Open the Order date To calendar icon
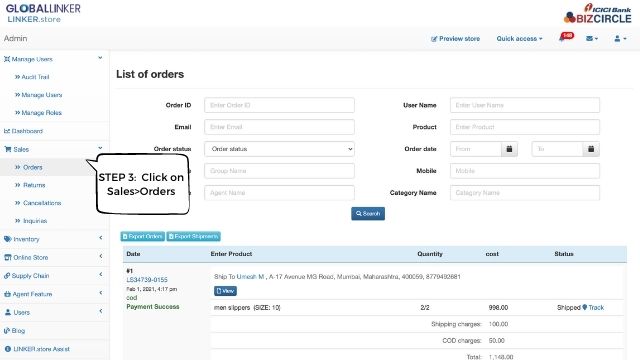640x360 pixels. click(x=591, y=149)
